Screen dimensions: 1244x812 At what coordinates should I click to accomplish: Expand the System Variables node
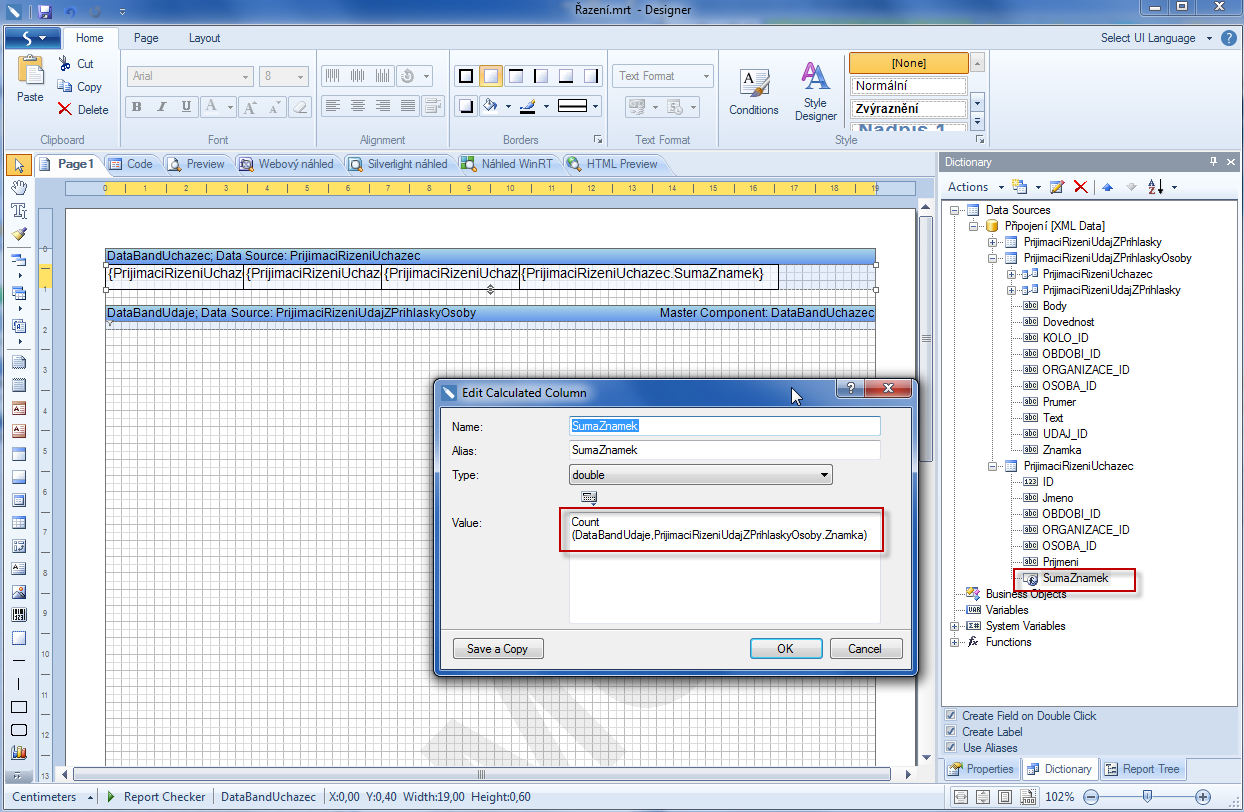click(955, 626)
